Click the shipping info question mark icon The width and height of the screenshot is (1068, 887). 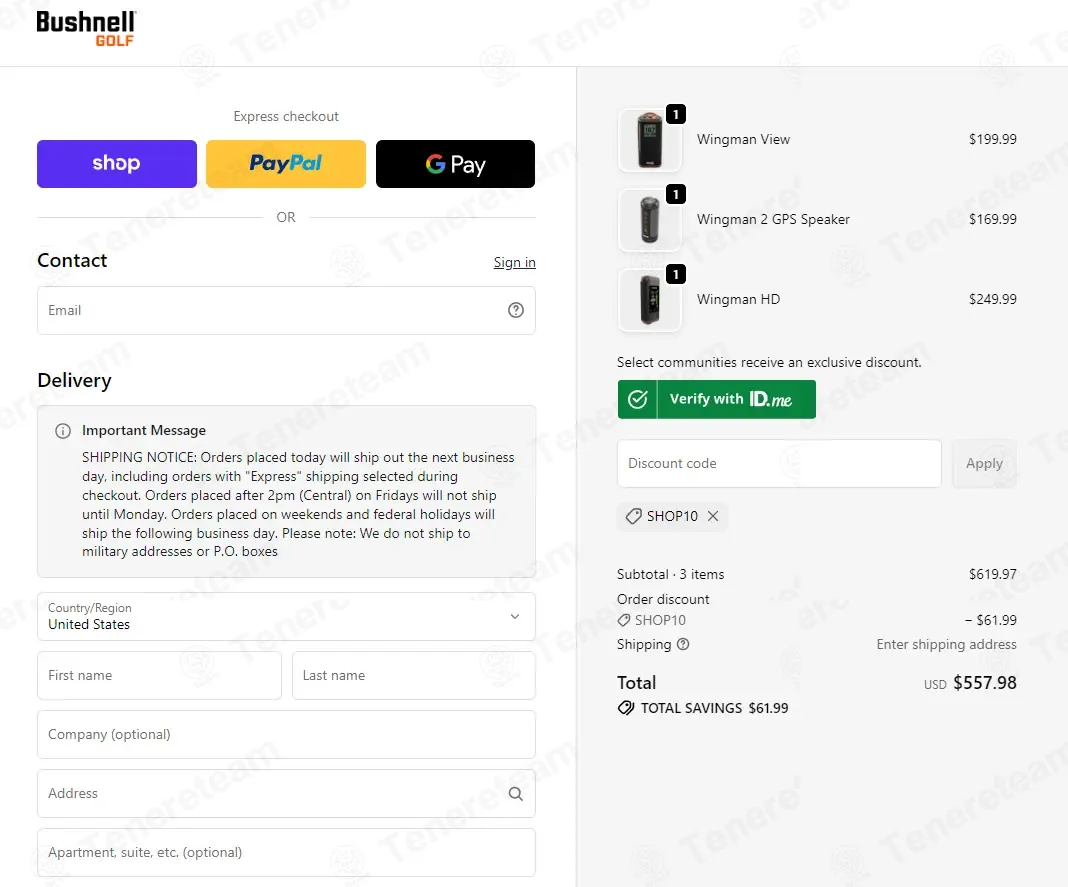682,644
